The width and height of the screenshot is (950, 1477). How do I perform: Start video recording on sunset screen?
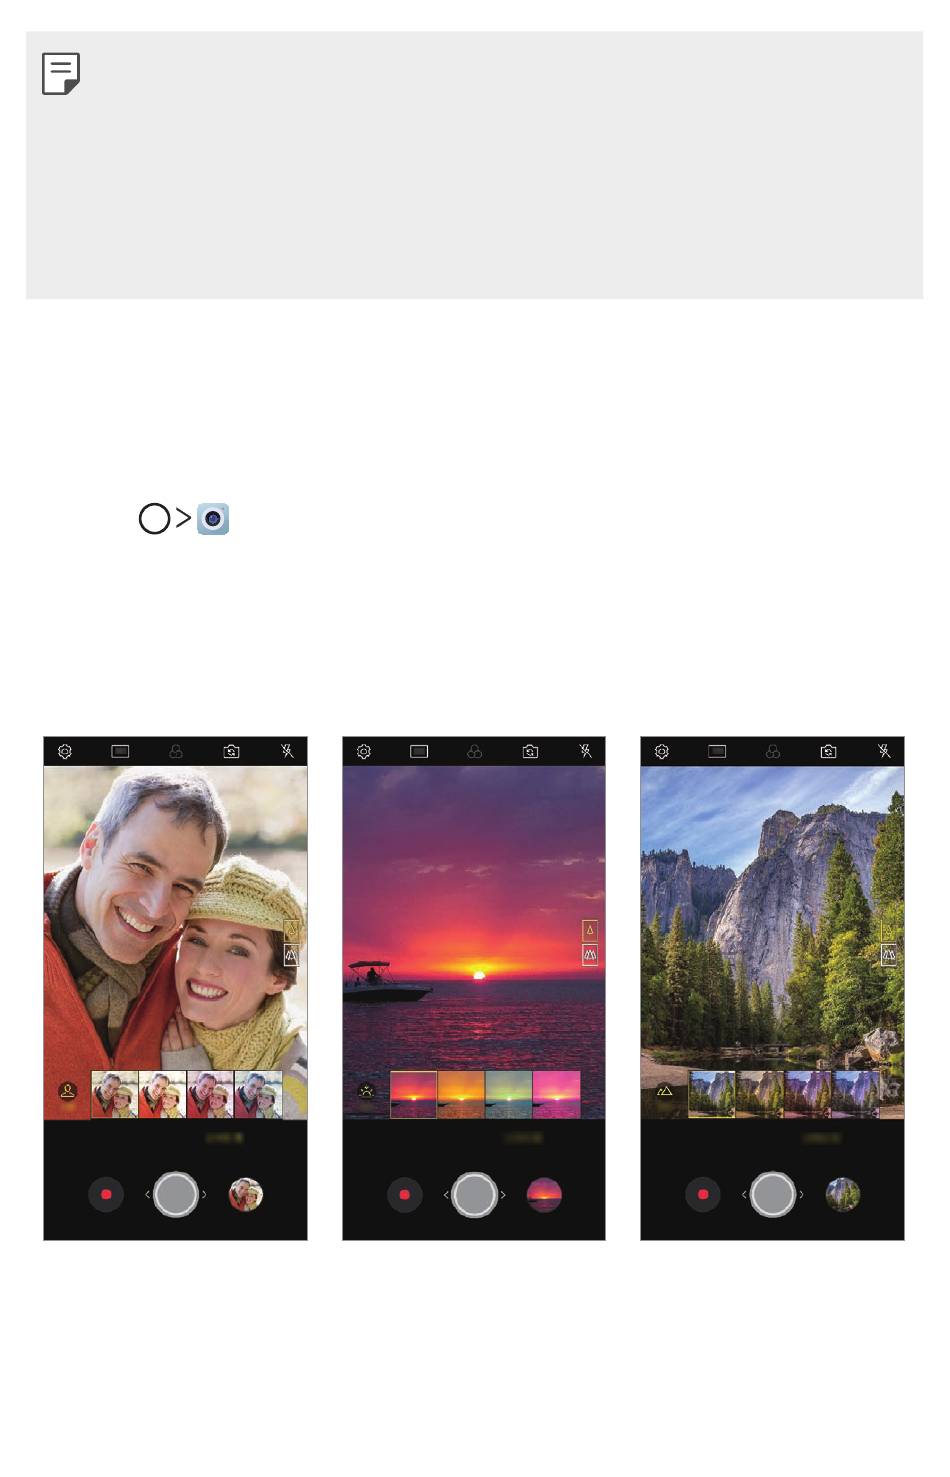pos(405,1195)
